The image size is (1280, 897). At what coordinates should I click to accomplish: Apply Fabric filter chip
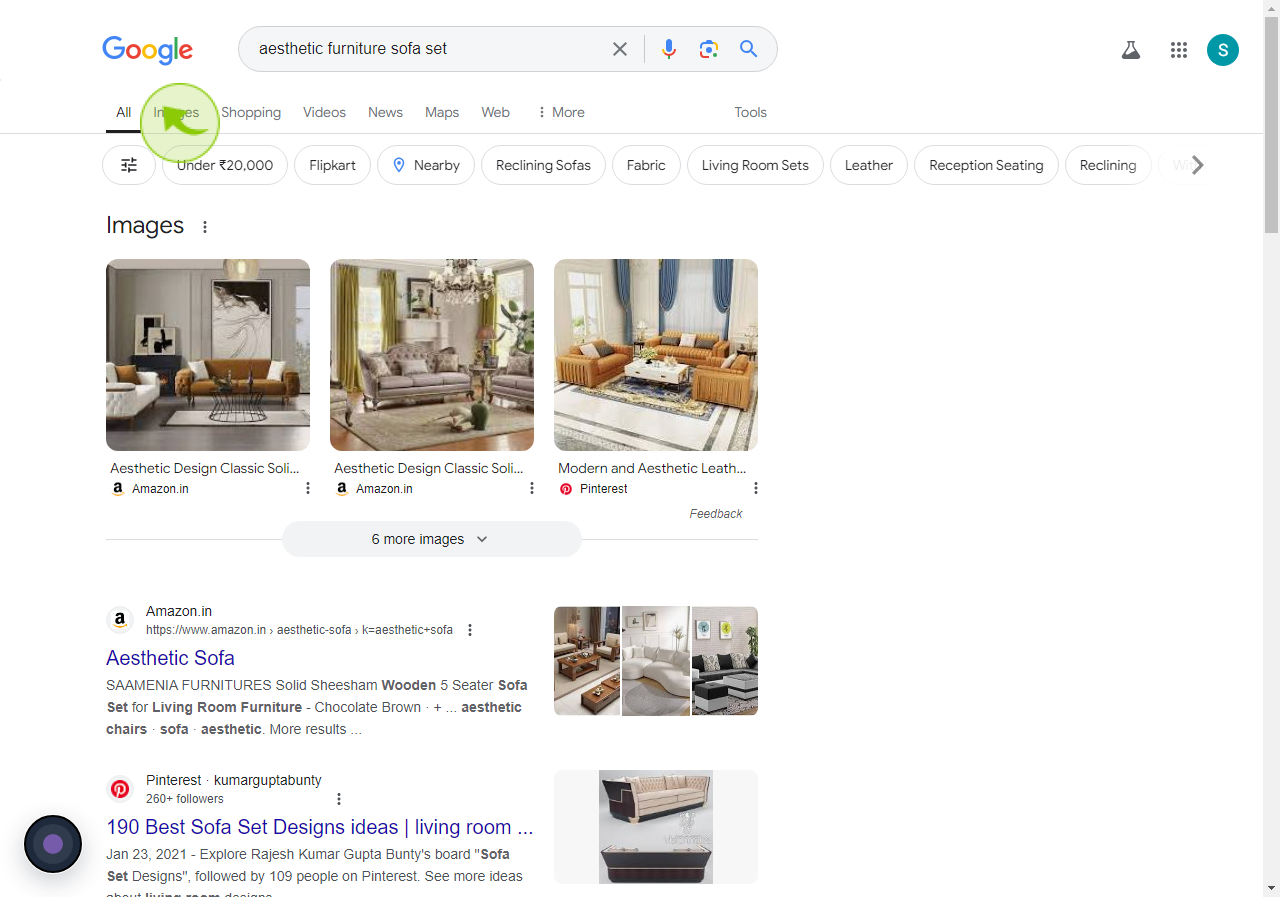click(646, 165)
